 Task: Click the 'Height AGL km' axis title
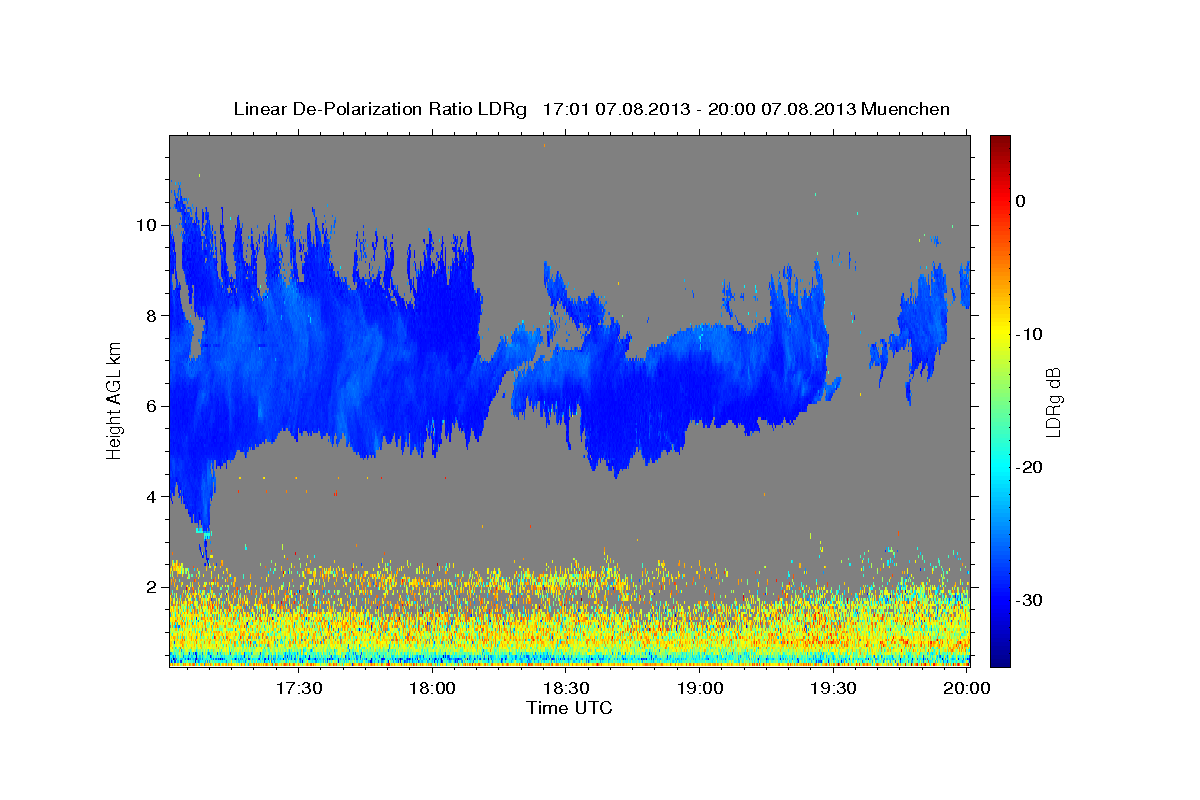tap(114, 401)
